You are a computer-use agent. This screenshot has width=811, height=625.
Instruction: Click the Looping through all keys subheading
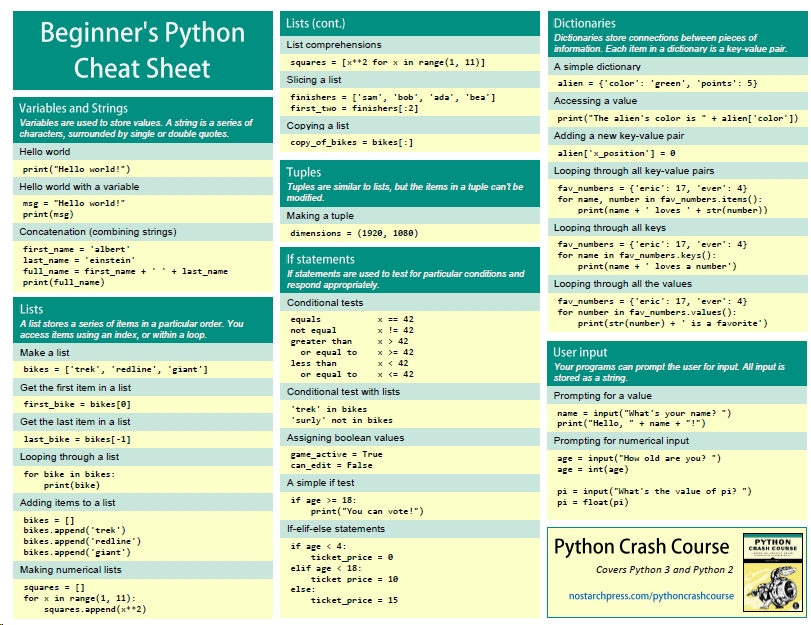tap(609, 228)
